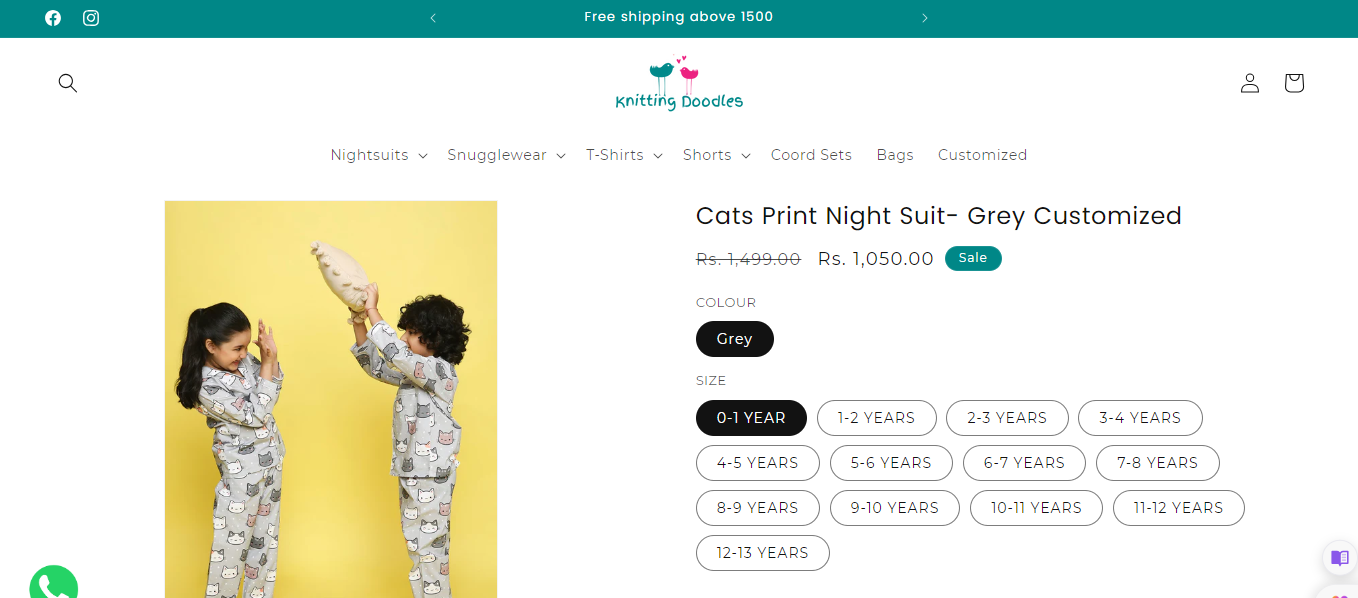Choose size 5-6 YEARS
Viewport: 1358px width, 598px height.
point(890,463)
